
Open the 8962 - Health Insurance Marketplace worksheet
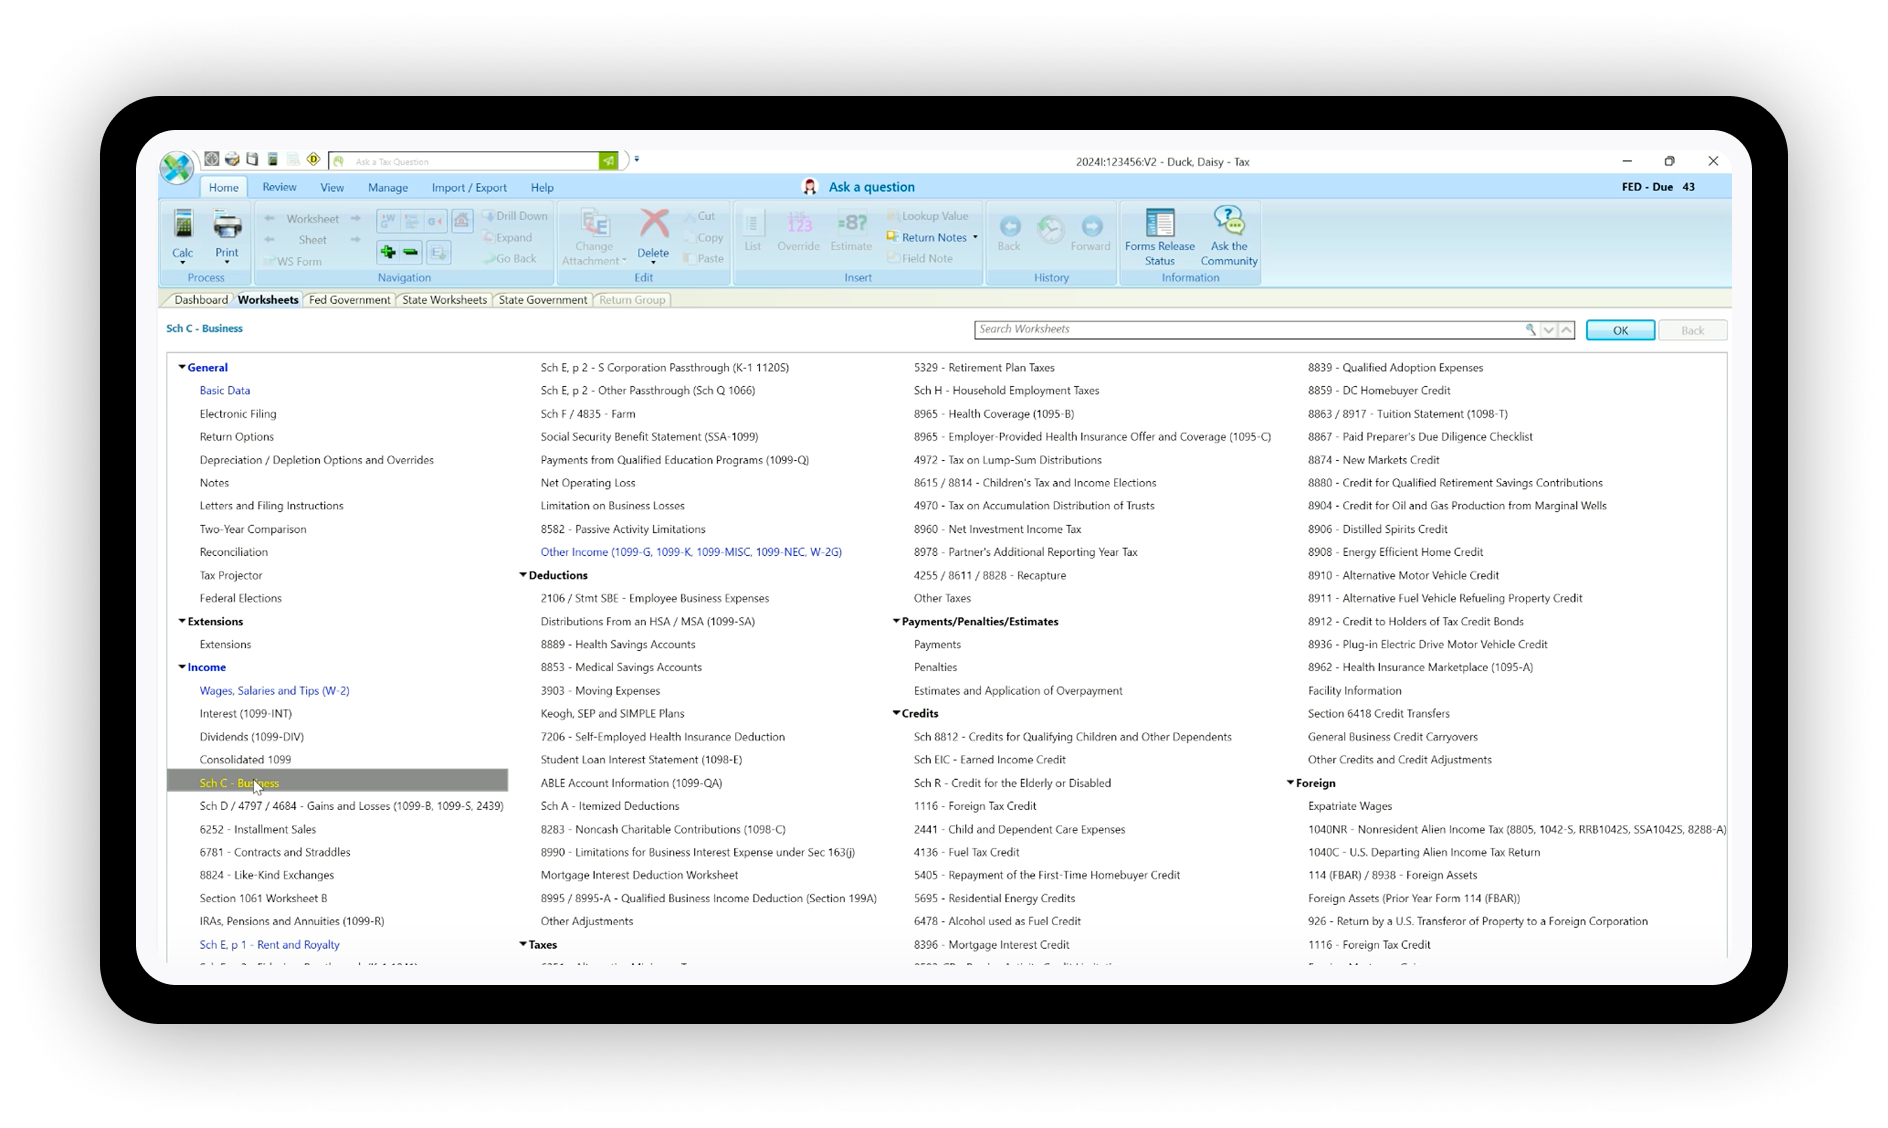point(1420,668)
